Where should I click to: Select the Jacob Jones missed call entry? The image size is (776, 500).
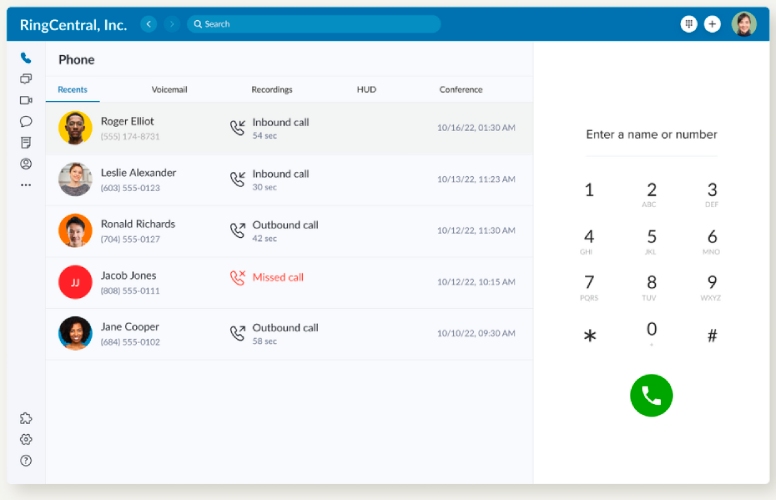288,282
